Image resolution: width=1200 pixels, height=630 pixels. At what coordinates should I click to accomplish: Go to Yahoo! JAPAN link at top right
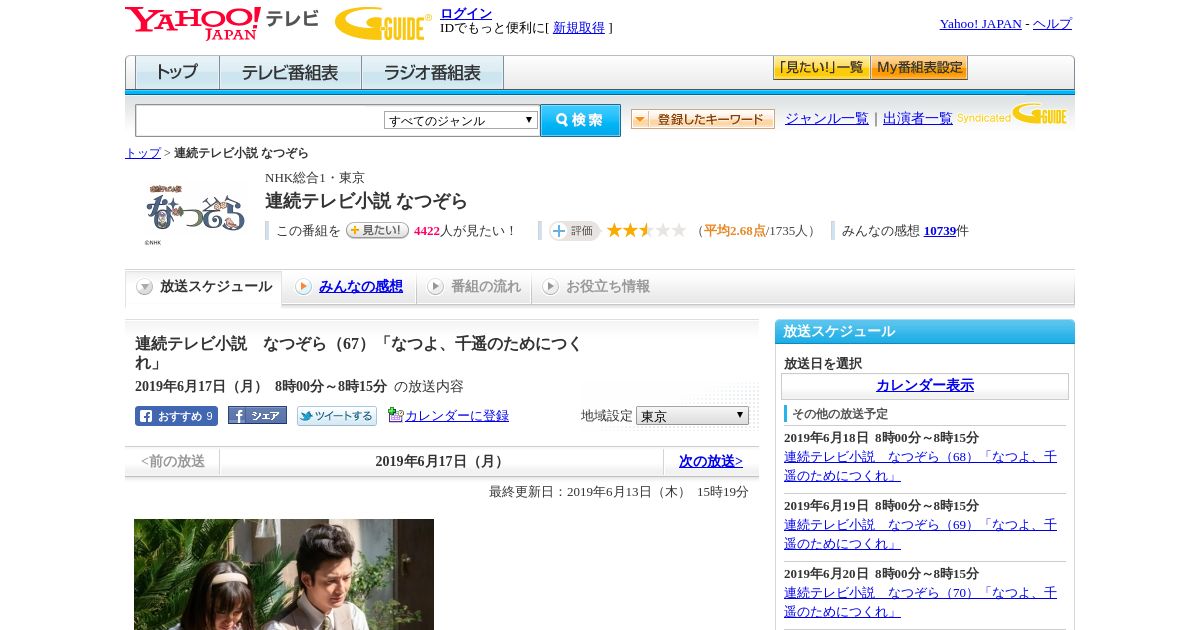coord(980,24)
